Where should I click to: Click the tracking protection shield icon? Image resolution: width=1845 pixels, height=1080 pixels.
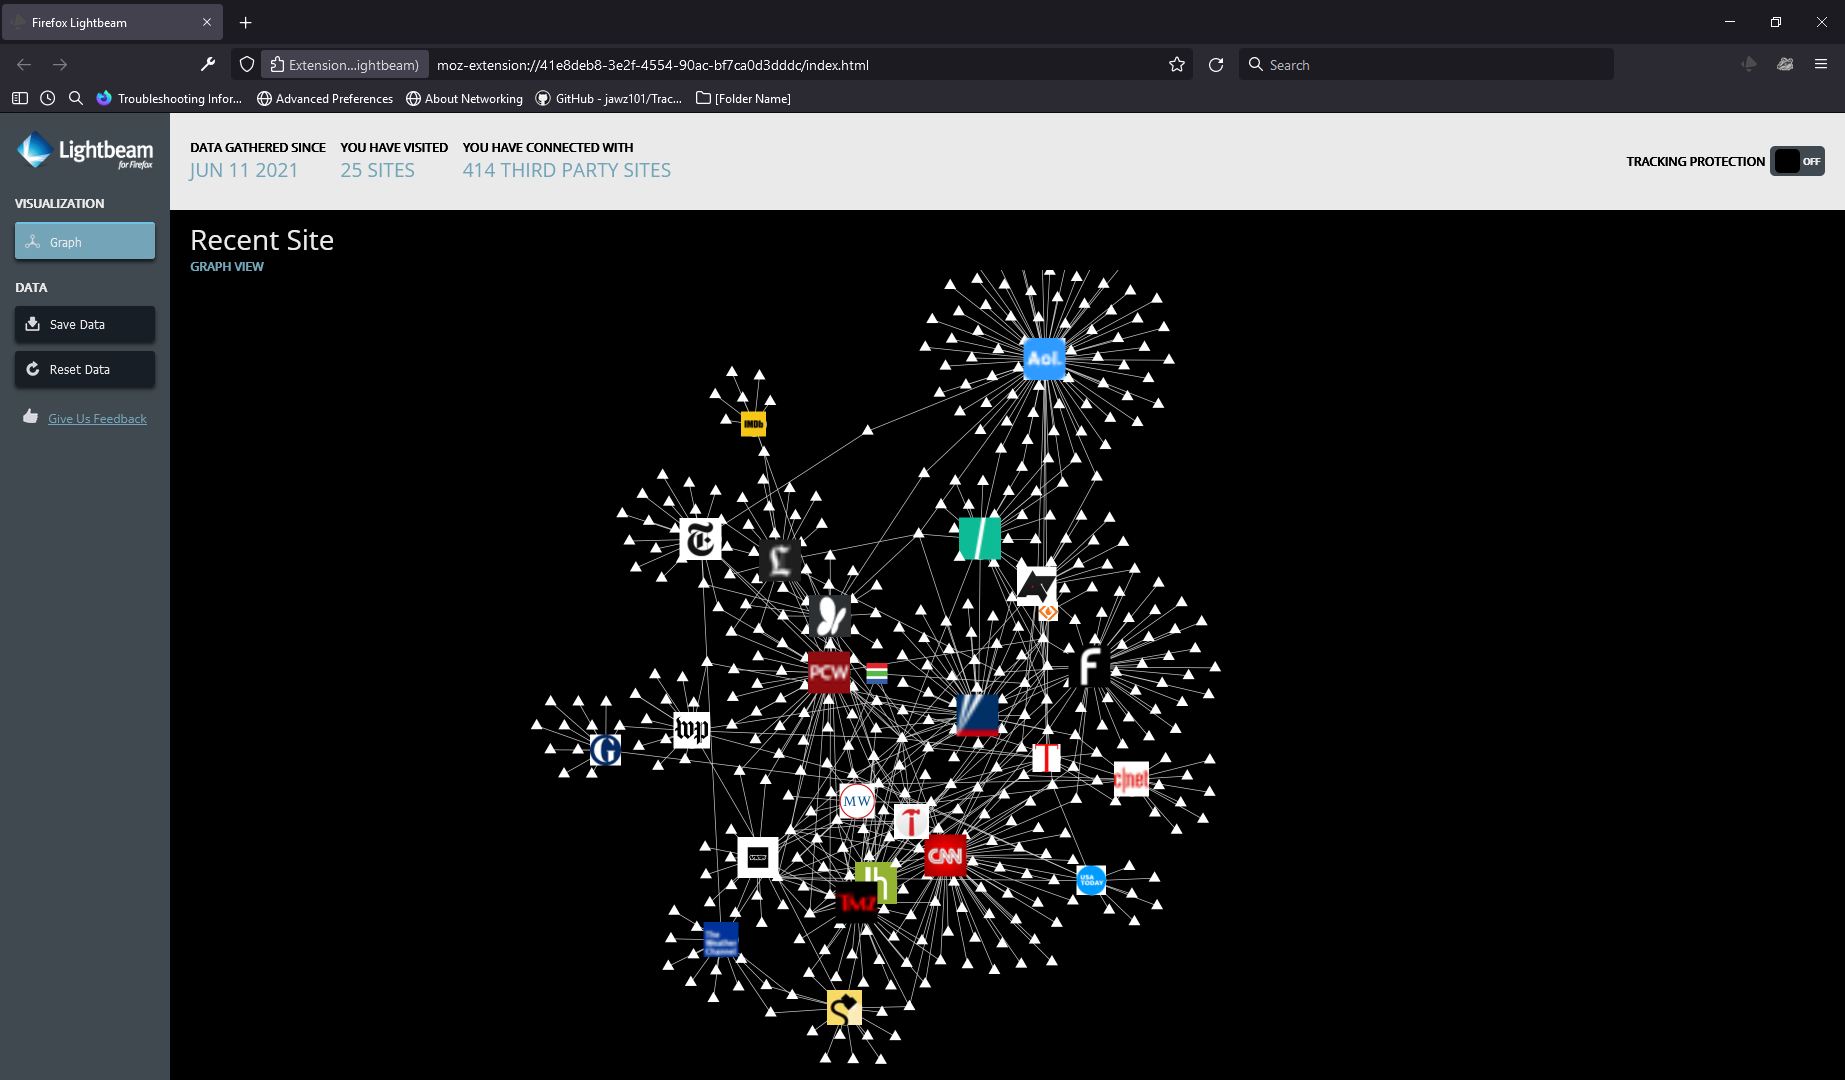point(247,65)
